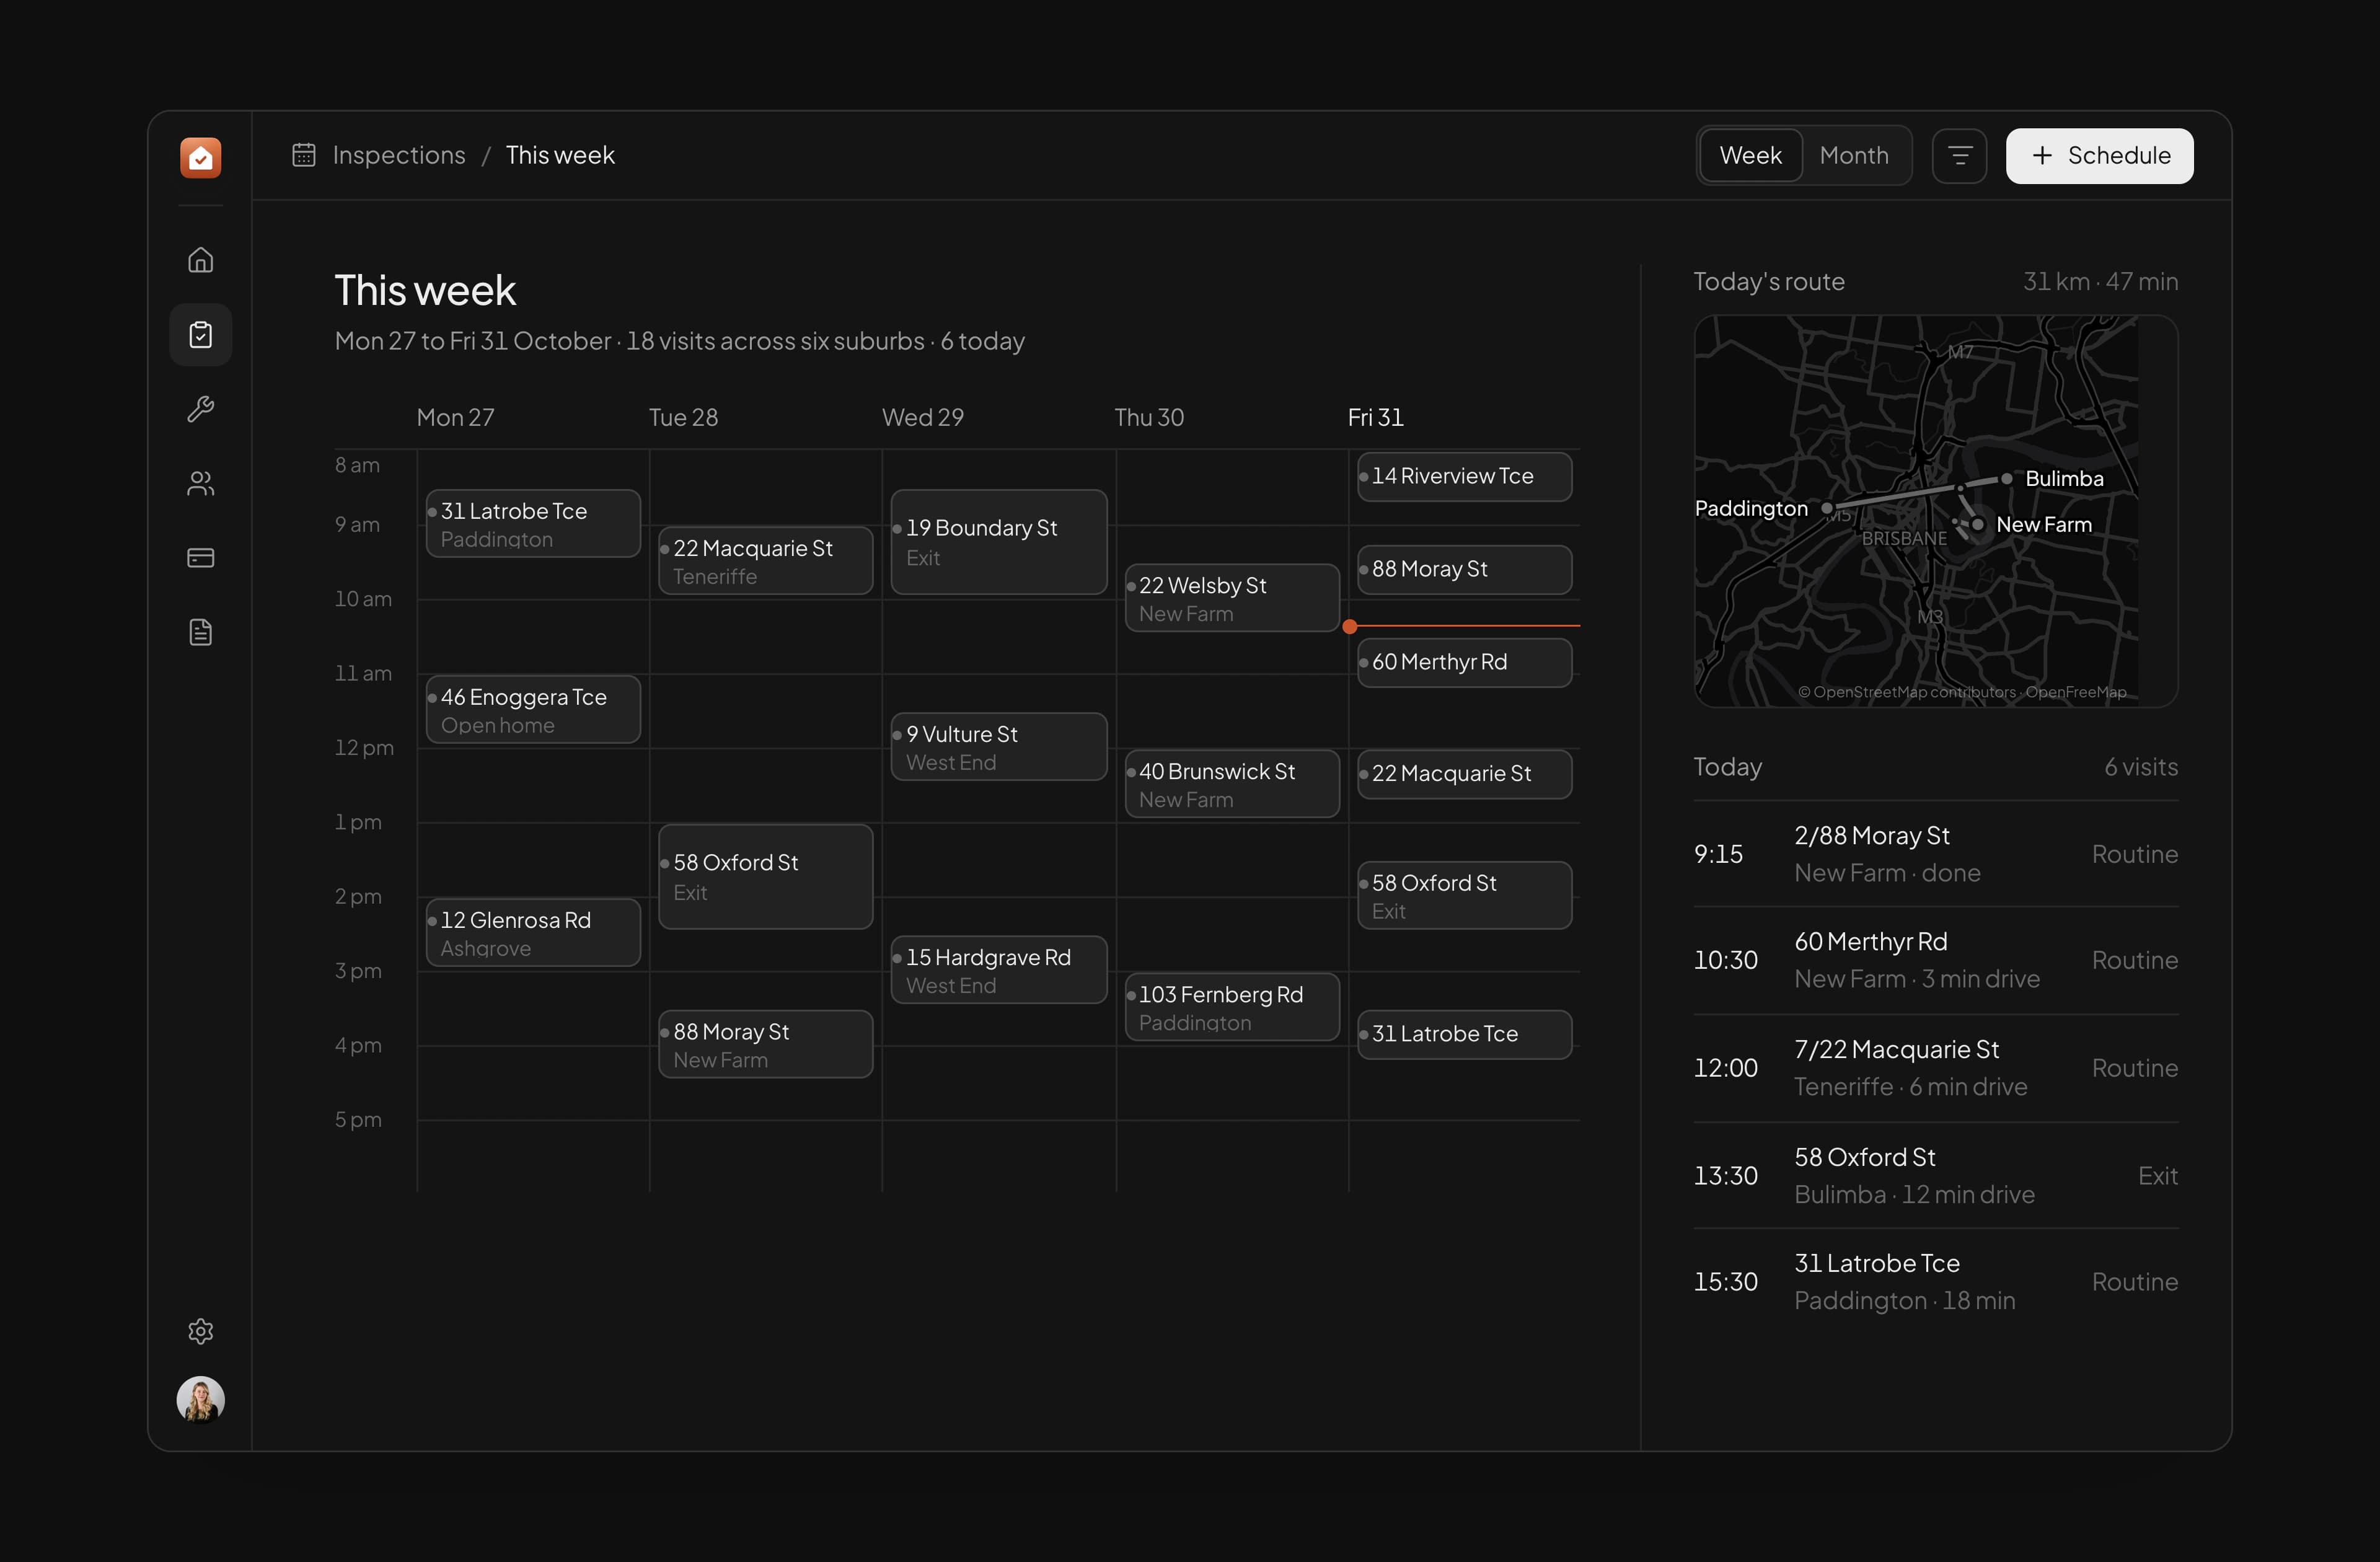Switch to Week view

1750,156
